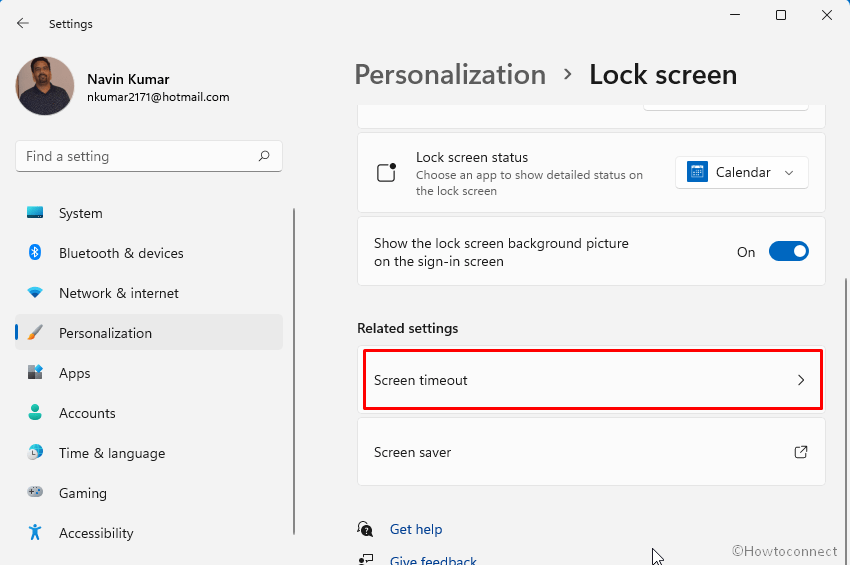Click the search magnifier icon

coord(264,156)
